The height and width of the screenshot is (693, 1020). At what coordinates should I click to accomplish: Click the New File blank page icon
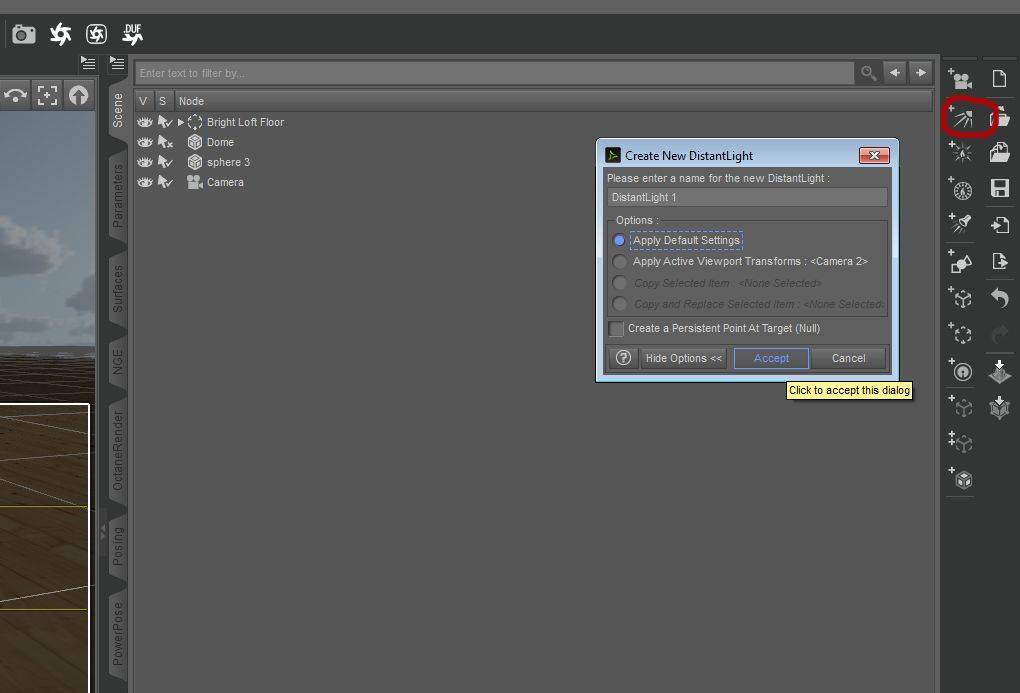999,79
